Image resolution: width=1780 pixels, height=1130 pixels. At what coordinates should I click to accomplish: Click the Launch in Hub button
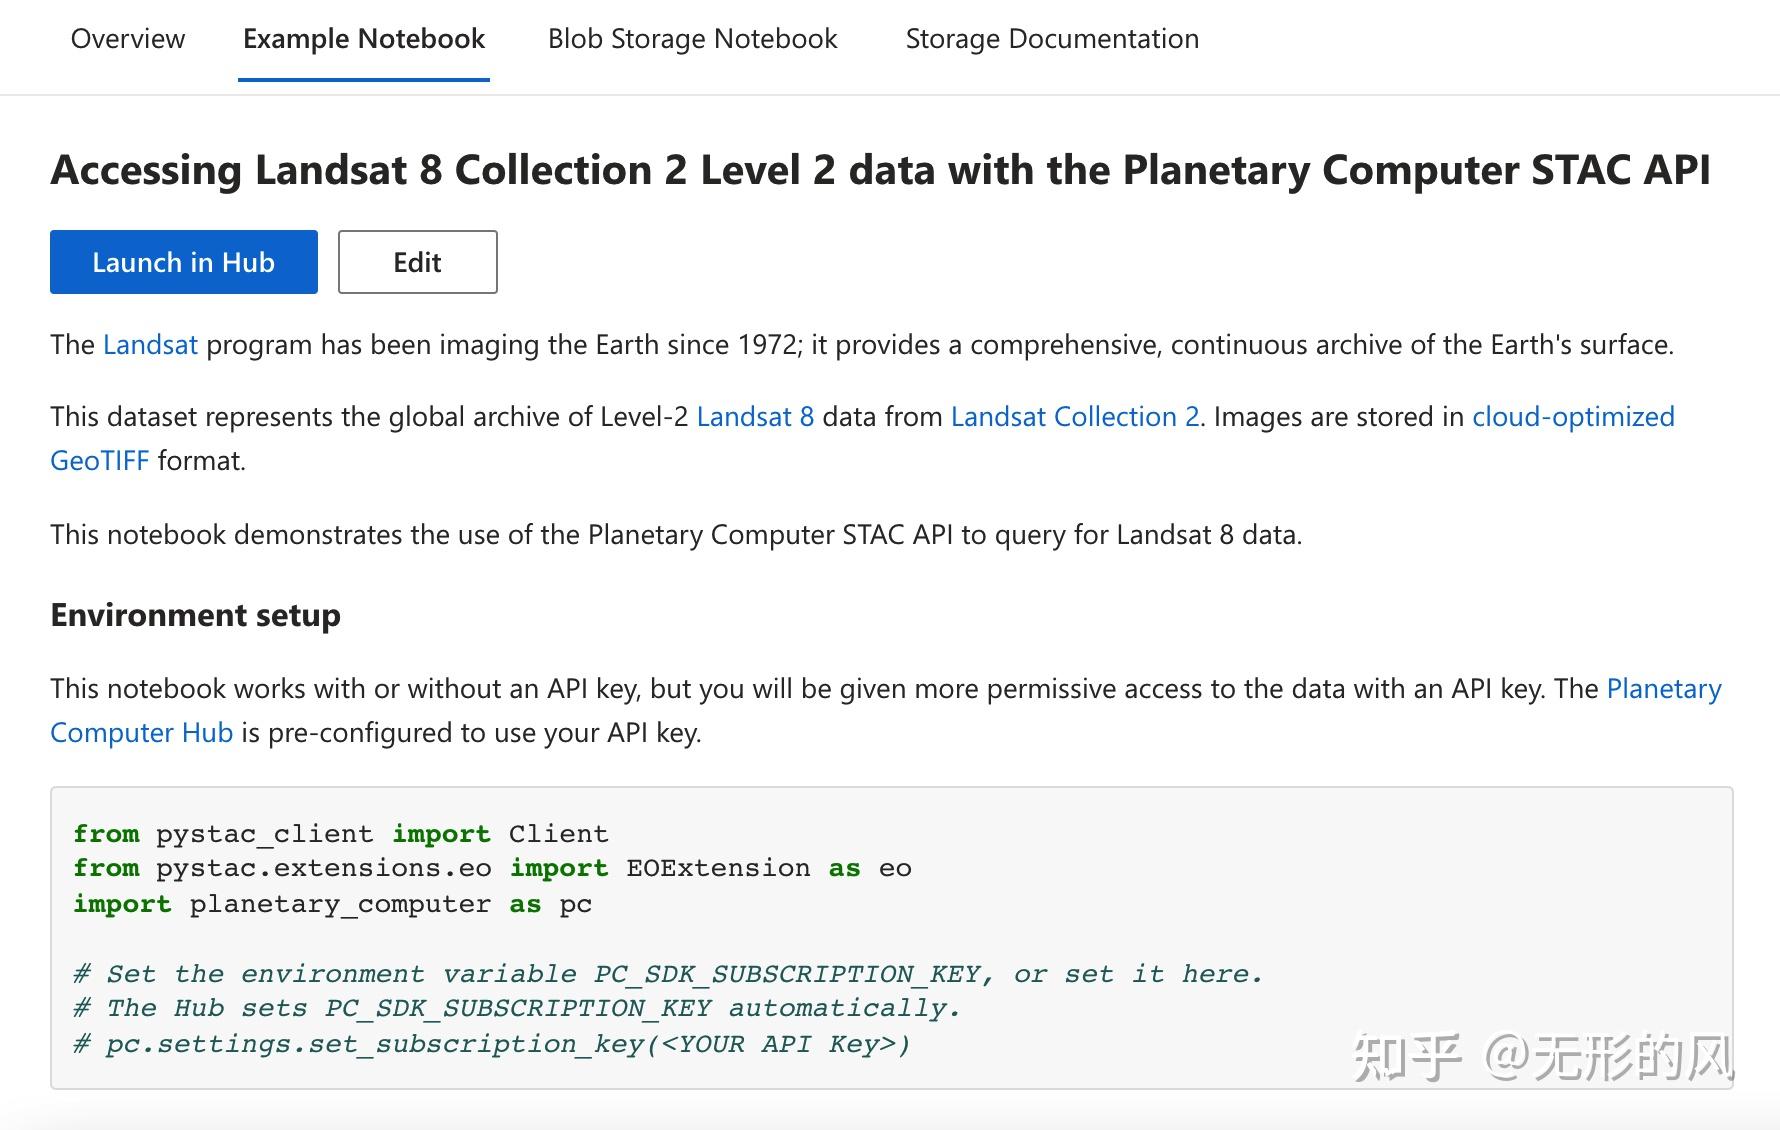(183, 262)
